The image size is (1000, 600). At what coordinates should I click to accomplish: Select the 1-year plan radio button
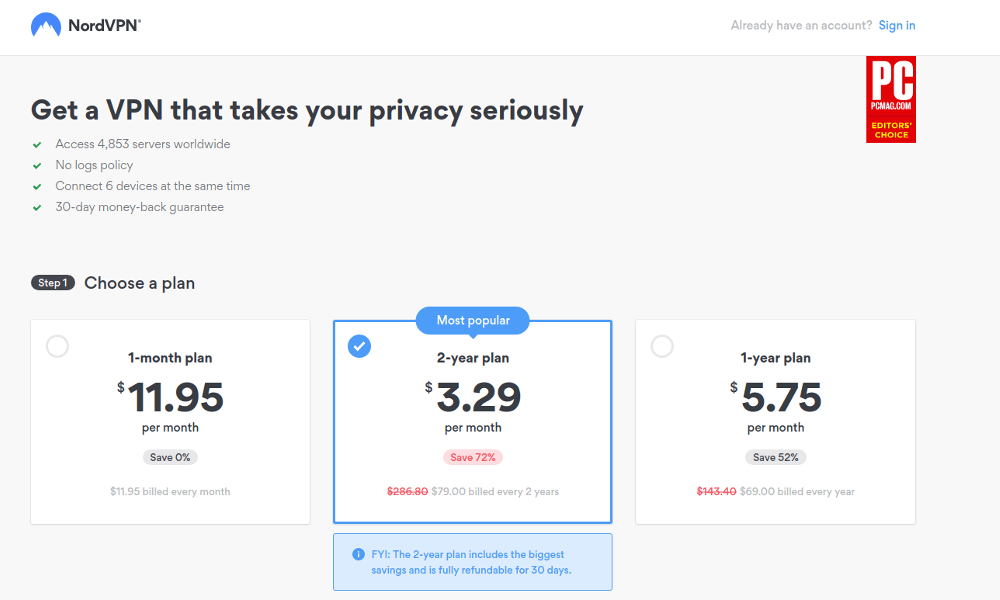click(662, 346)
